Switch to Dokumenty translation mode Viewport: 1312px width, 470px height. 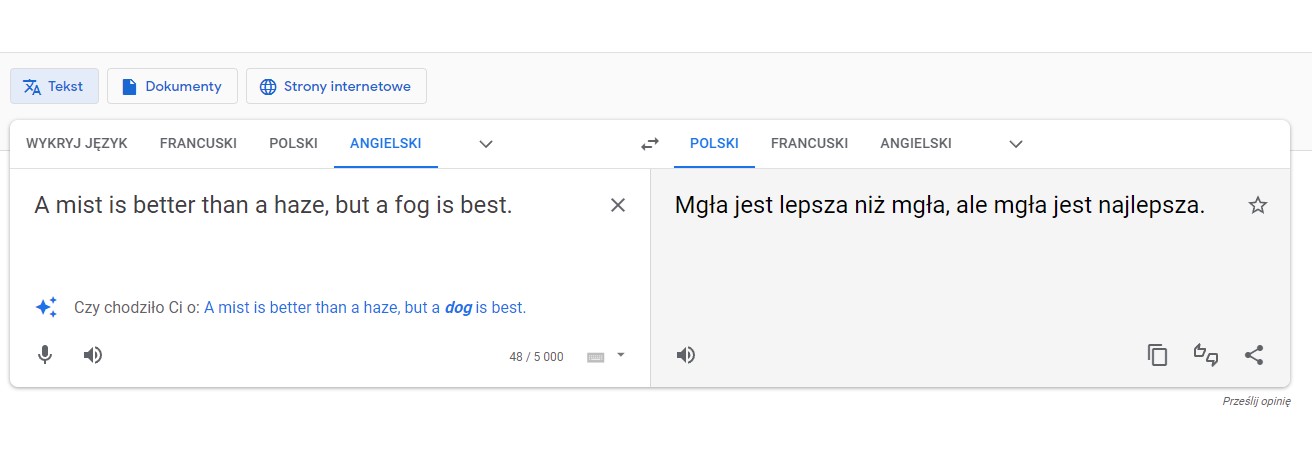click(172, 86)
